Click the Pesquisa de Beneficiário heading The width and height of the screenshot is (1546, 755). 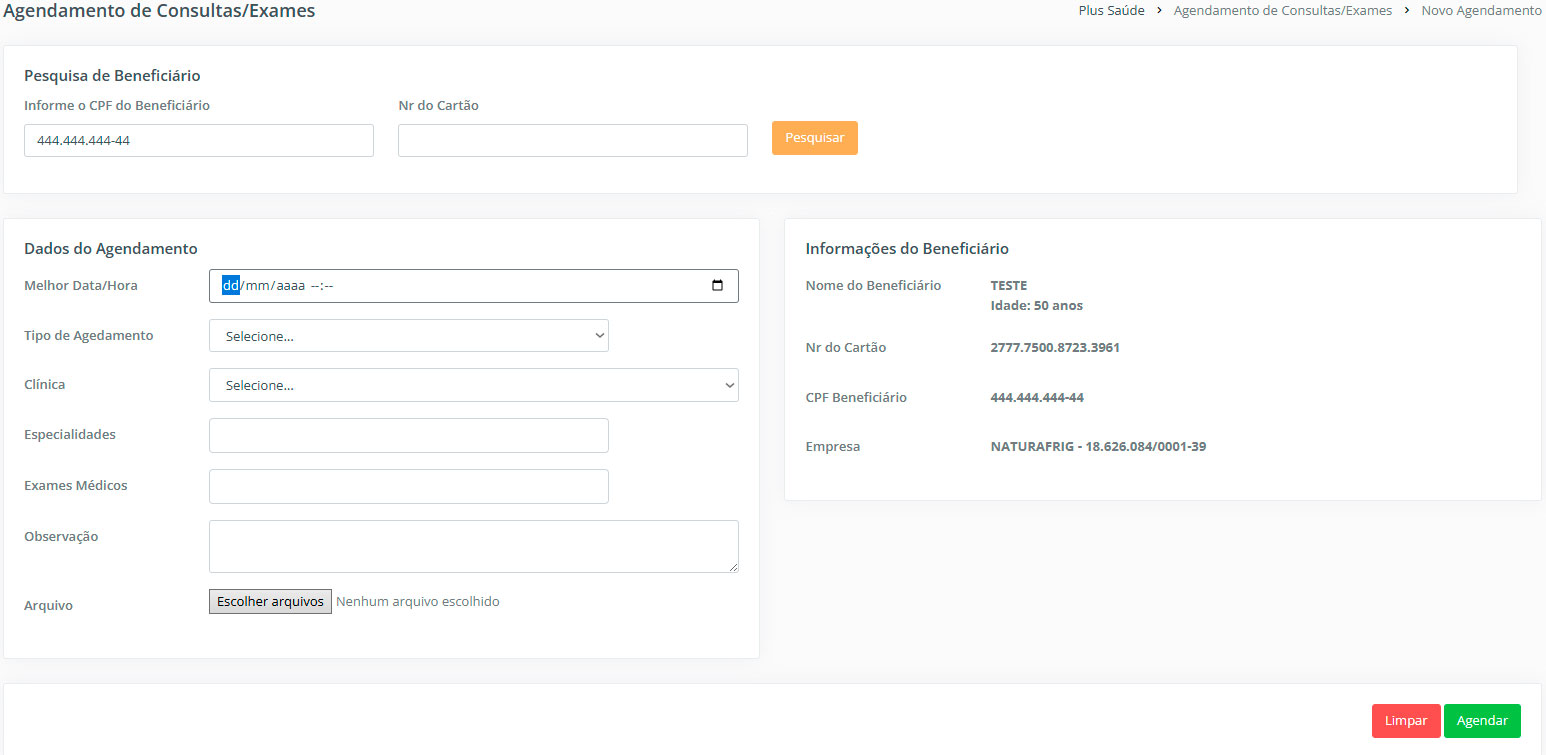[112, 75]
